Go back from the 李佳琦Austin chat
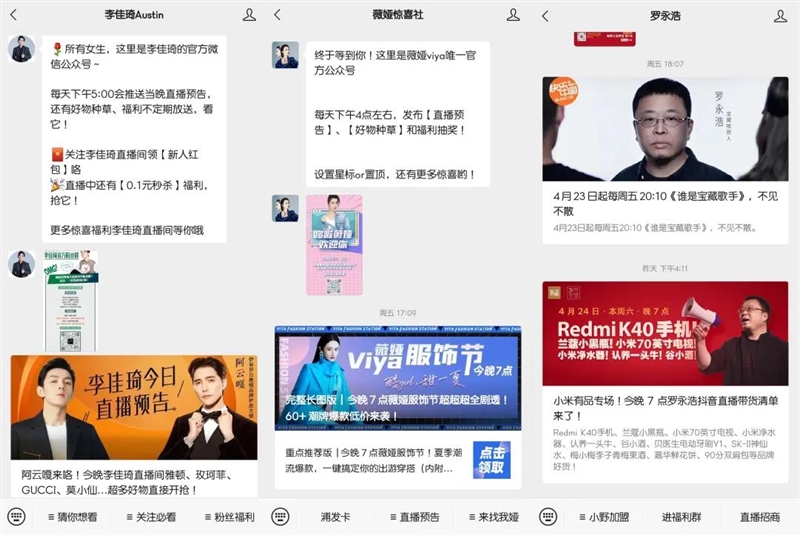 point(14,15)
